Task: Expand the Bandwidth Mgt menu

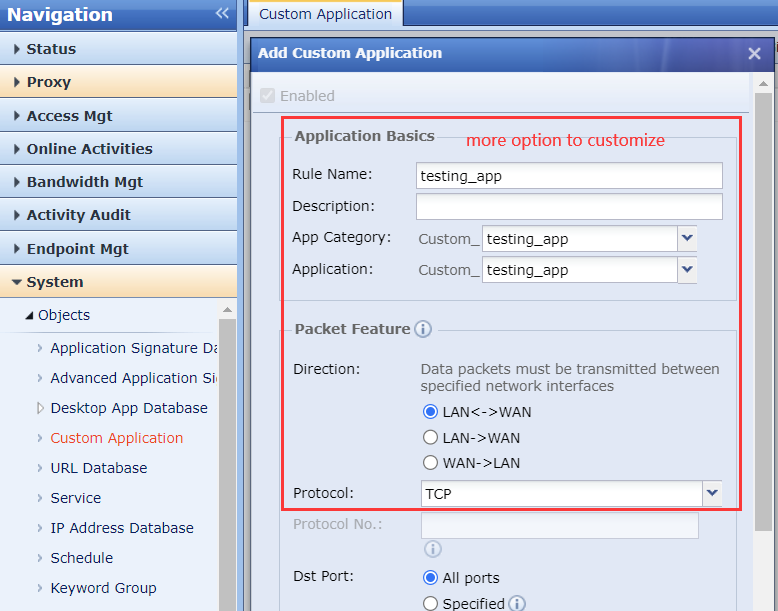Action: 85,182
